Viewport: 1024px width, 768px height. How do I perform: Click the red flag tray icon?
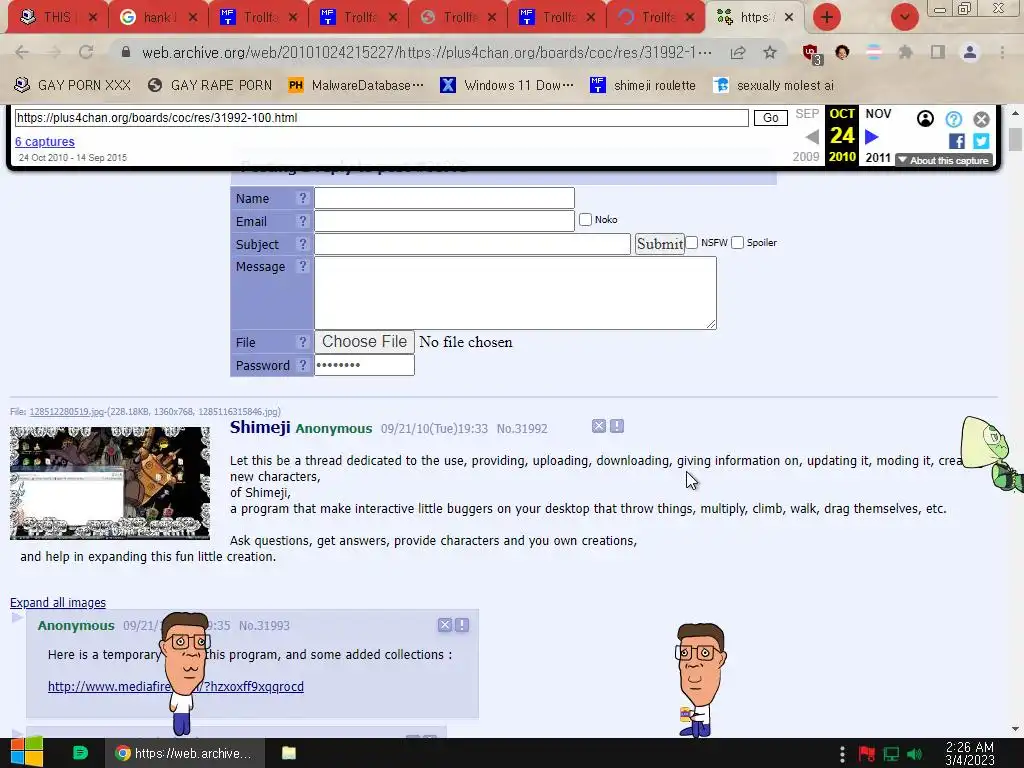pos(867,754)
